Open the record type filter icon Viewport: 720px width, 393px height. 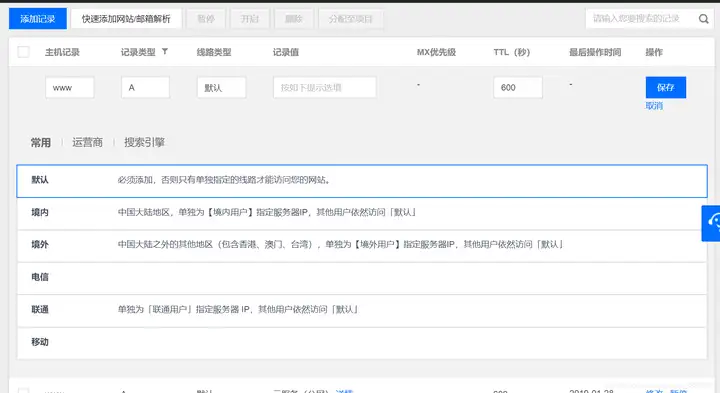click(x=165, y=52)
